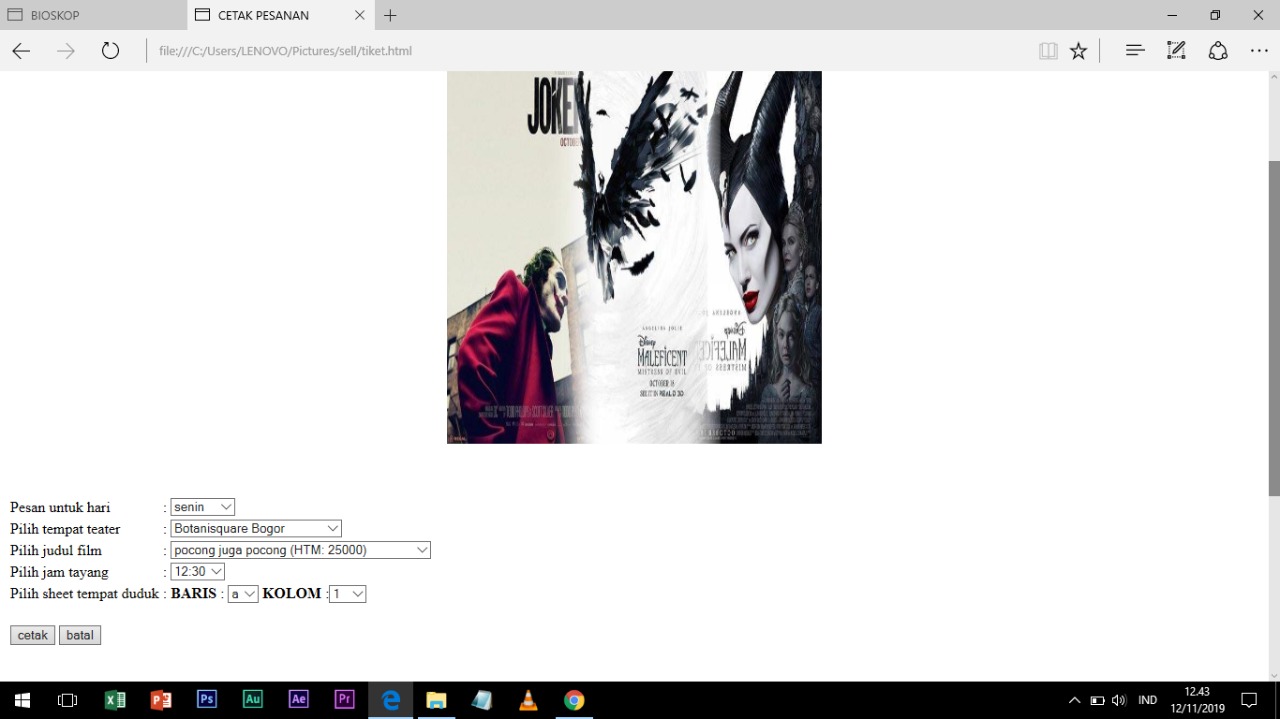Add page to favorites star icon
Image resolution: width=1280 pixels, height=719 pixels.
[x=1078, y=51]
